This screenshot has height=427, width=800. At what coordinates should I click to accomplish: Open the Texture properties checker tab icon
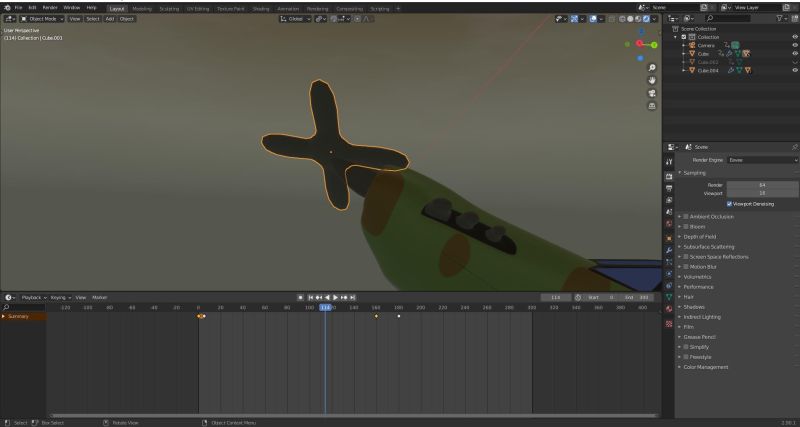[x=669, y=324]
